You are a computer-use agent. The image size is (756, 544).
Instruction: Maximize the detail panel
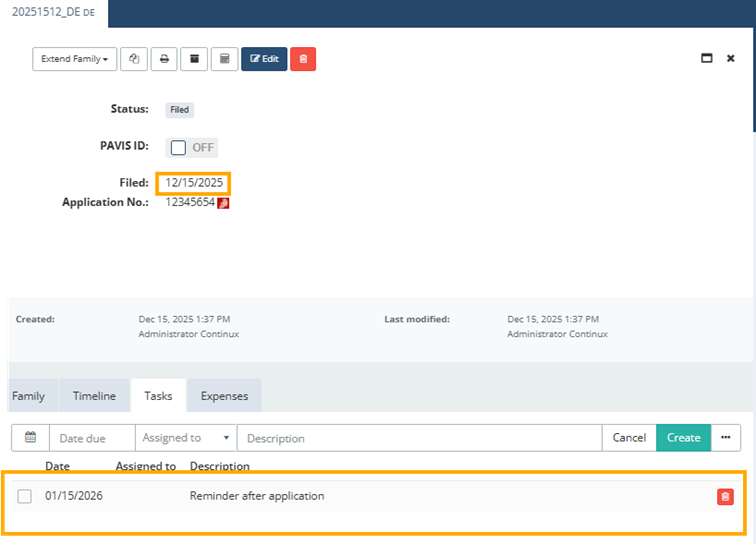(x=707, y=58)
